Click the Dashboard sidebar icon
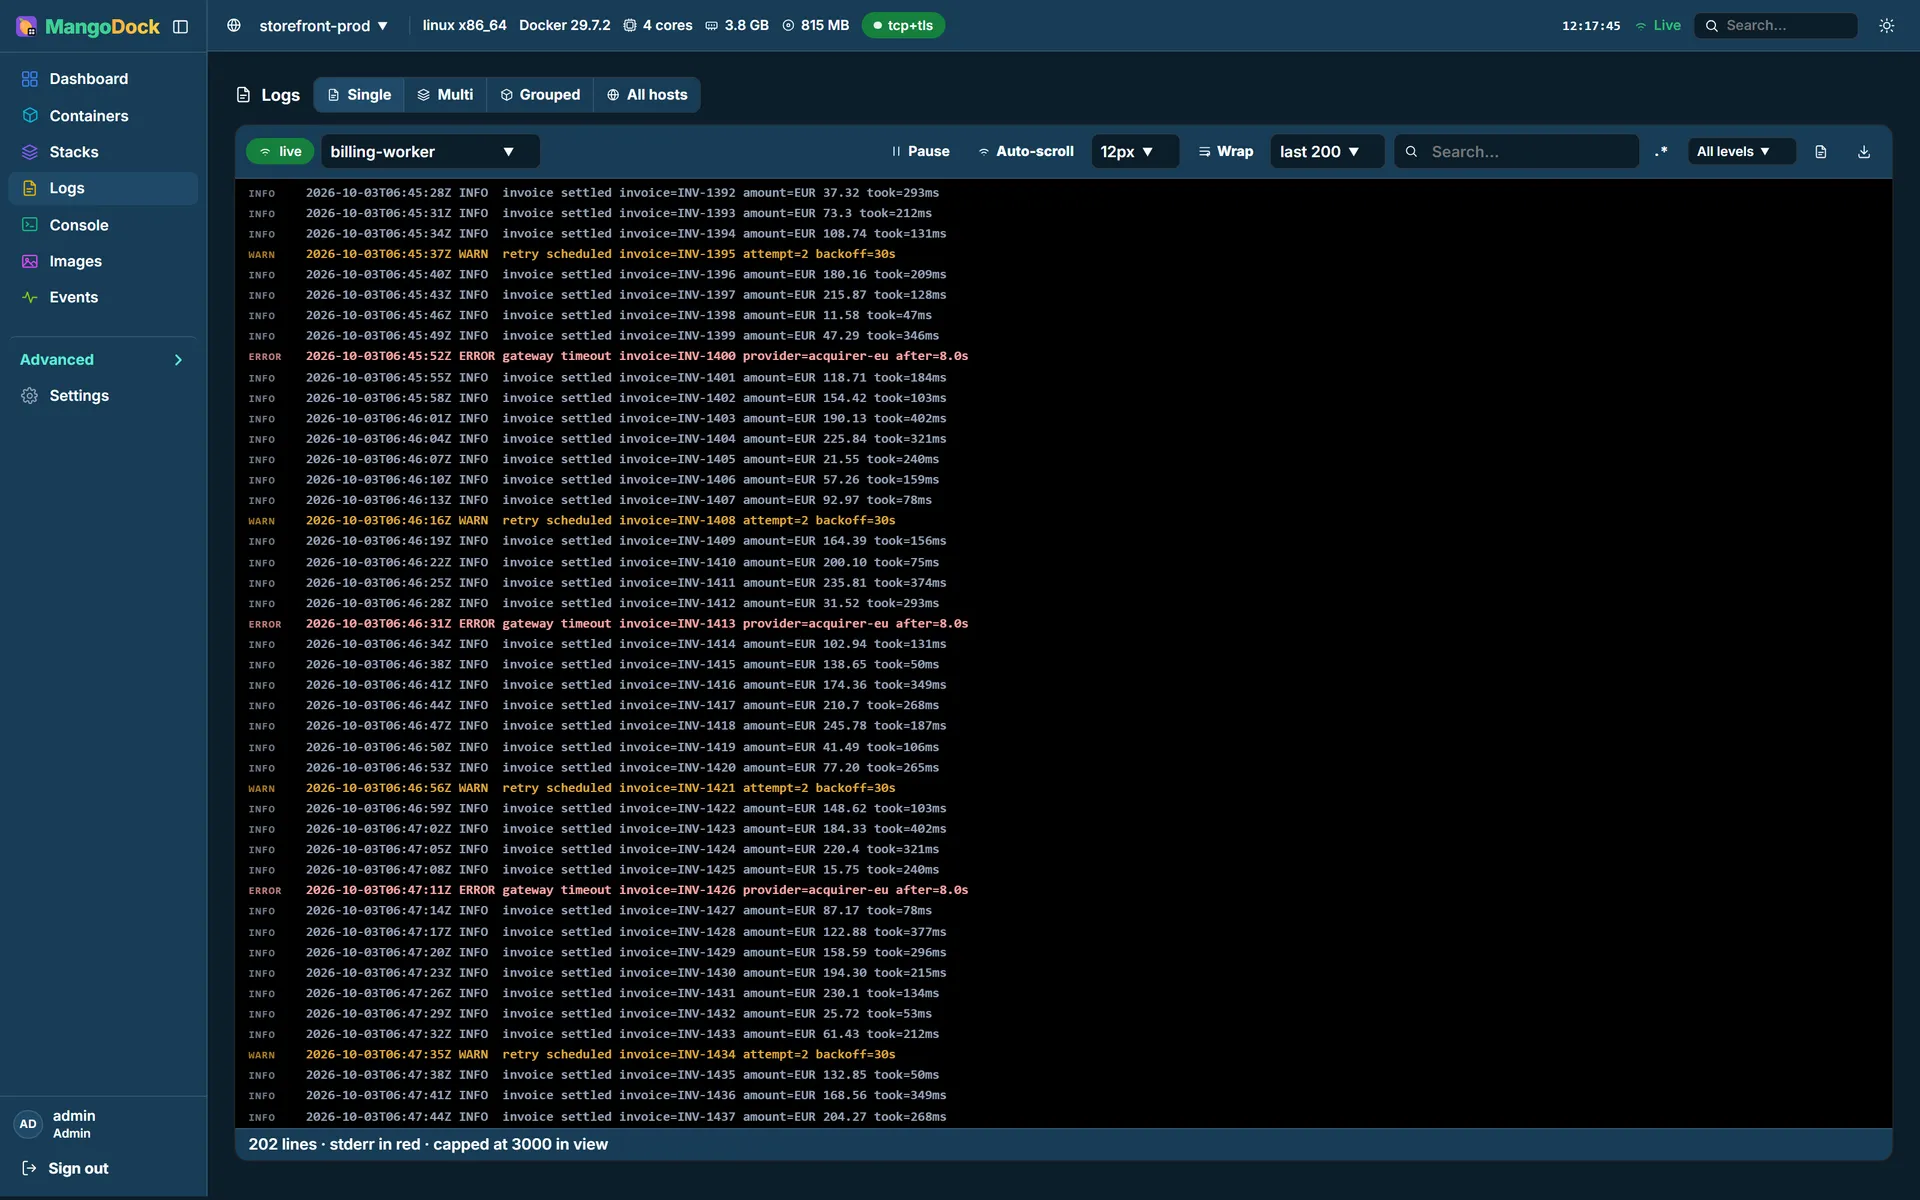Screen dimensions: 1920x1200 coord(30,79)
